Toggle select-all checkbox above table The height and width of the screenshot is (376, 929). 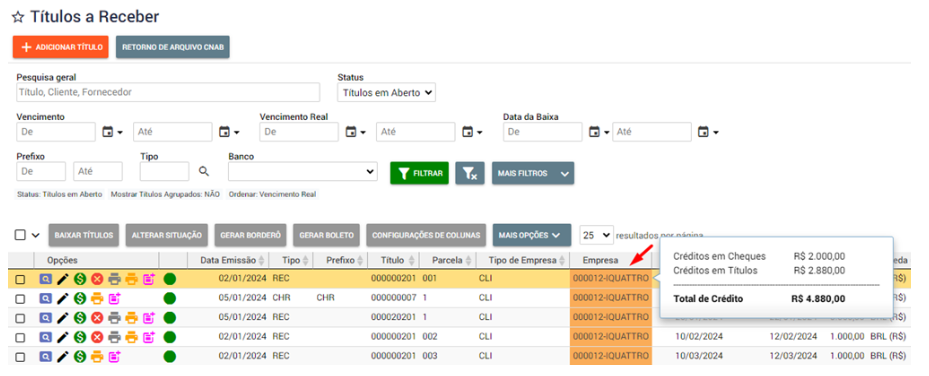click(x=20, y=234)
